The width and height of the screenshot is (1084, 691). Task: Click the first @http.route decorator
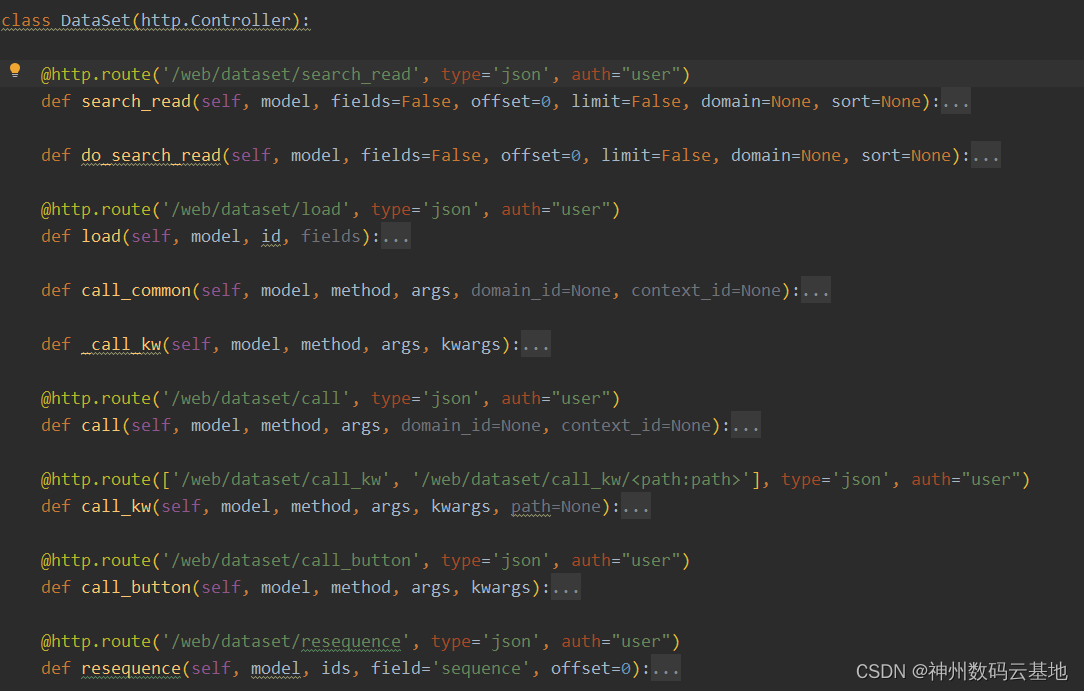pos(95,75)
